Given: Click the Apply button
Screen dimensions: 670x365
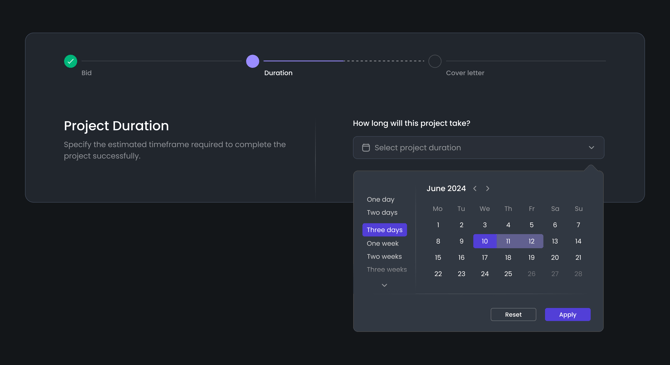Looking at the screenshot, I should click(567, 315).
